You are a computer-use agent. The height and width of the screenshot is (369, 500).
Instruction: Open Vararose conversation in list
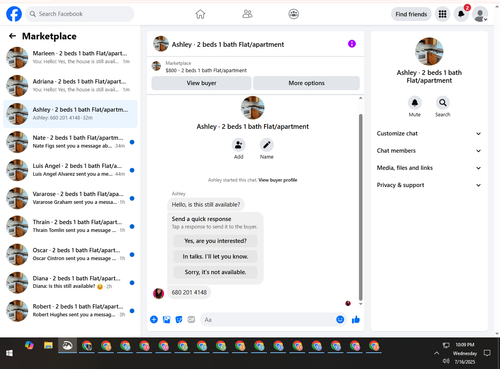(x=70, y=198)
